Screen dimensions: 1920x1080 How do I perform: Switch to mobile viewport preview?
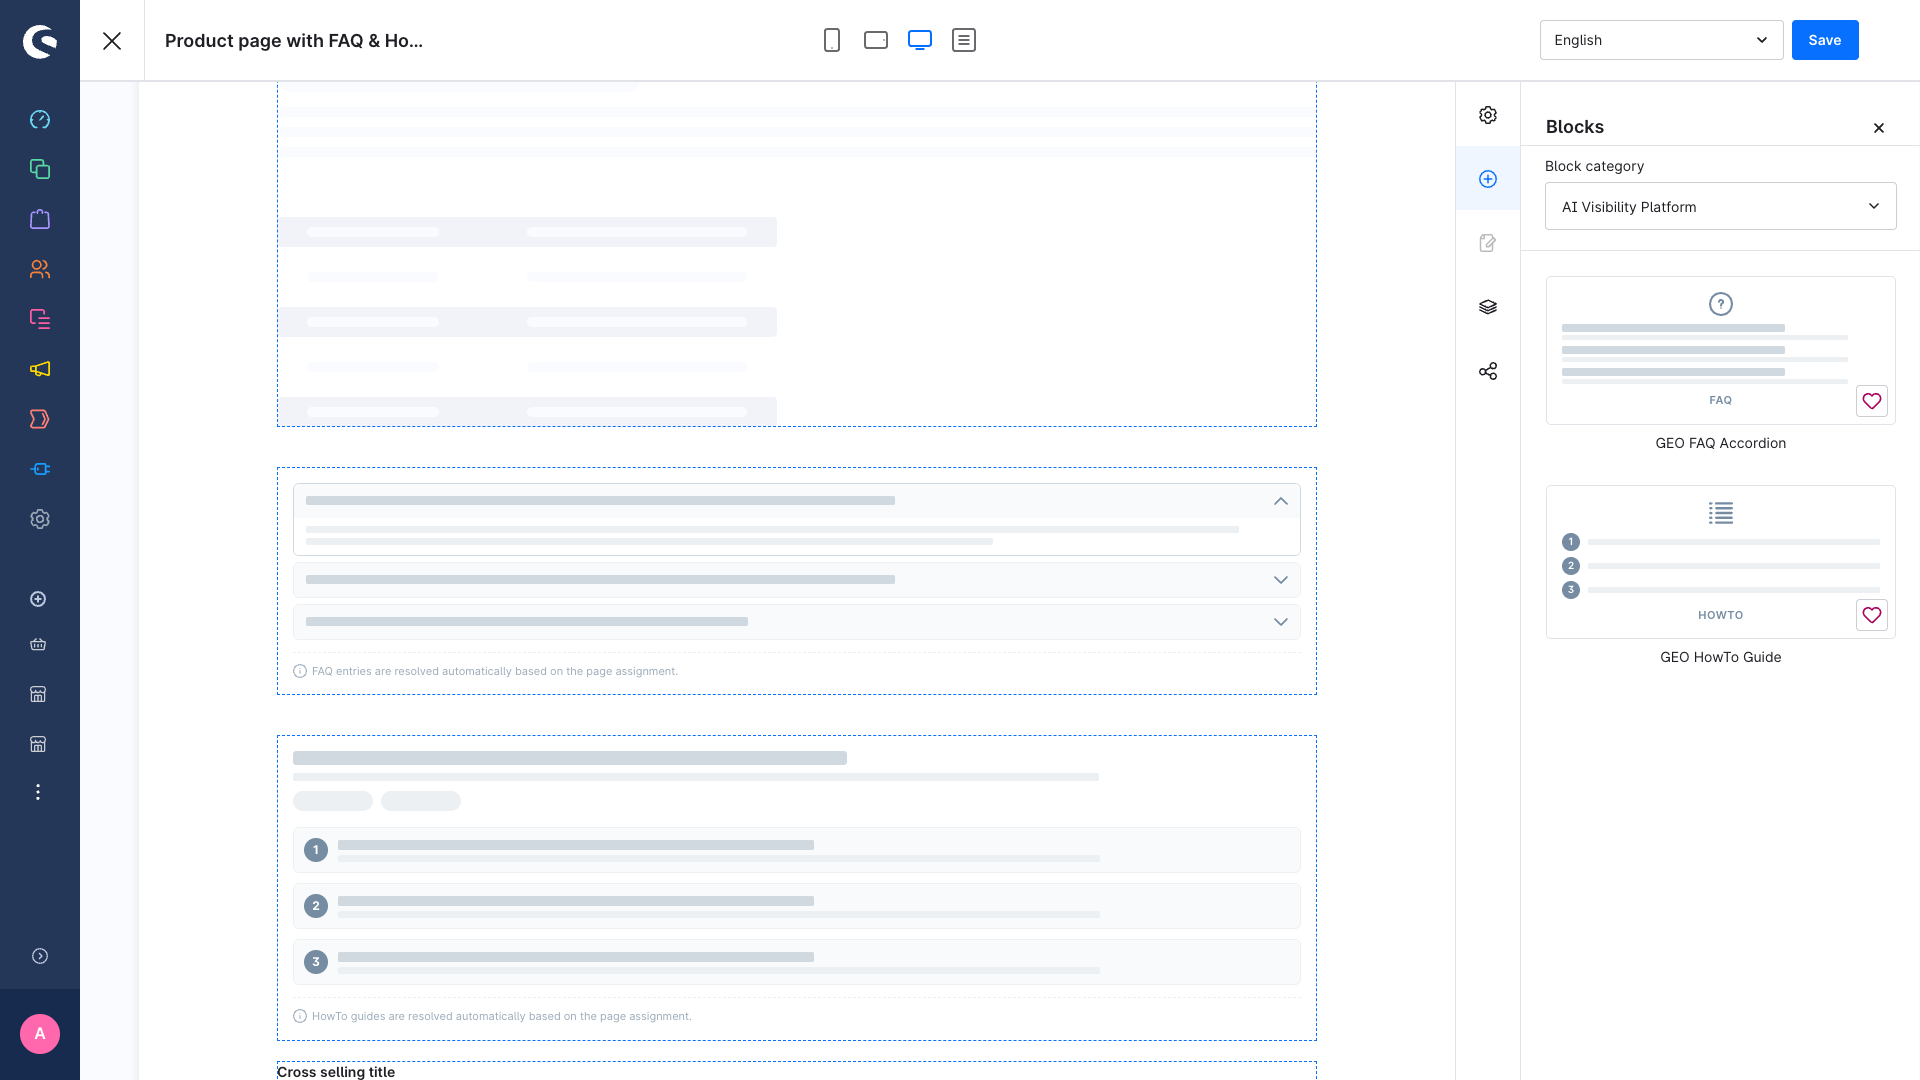tap(832, 40)
